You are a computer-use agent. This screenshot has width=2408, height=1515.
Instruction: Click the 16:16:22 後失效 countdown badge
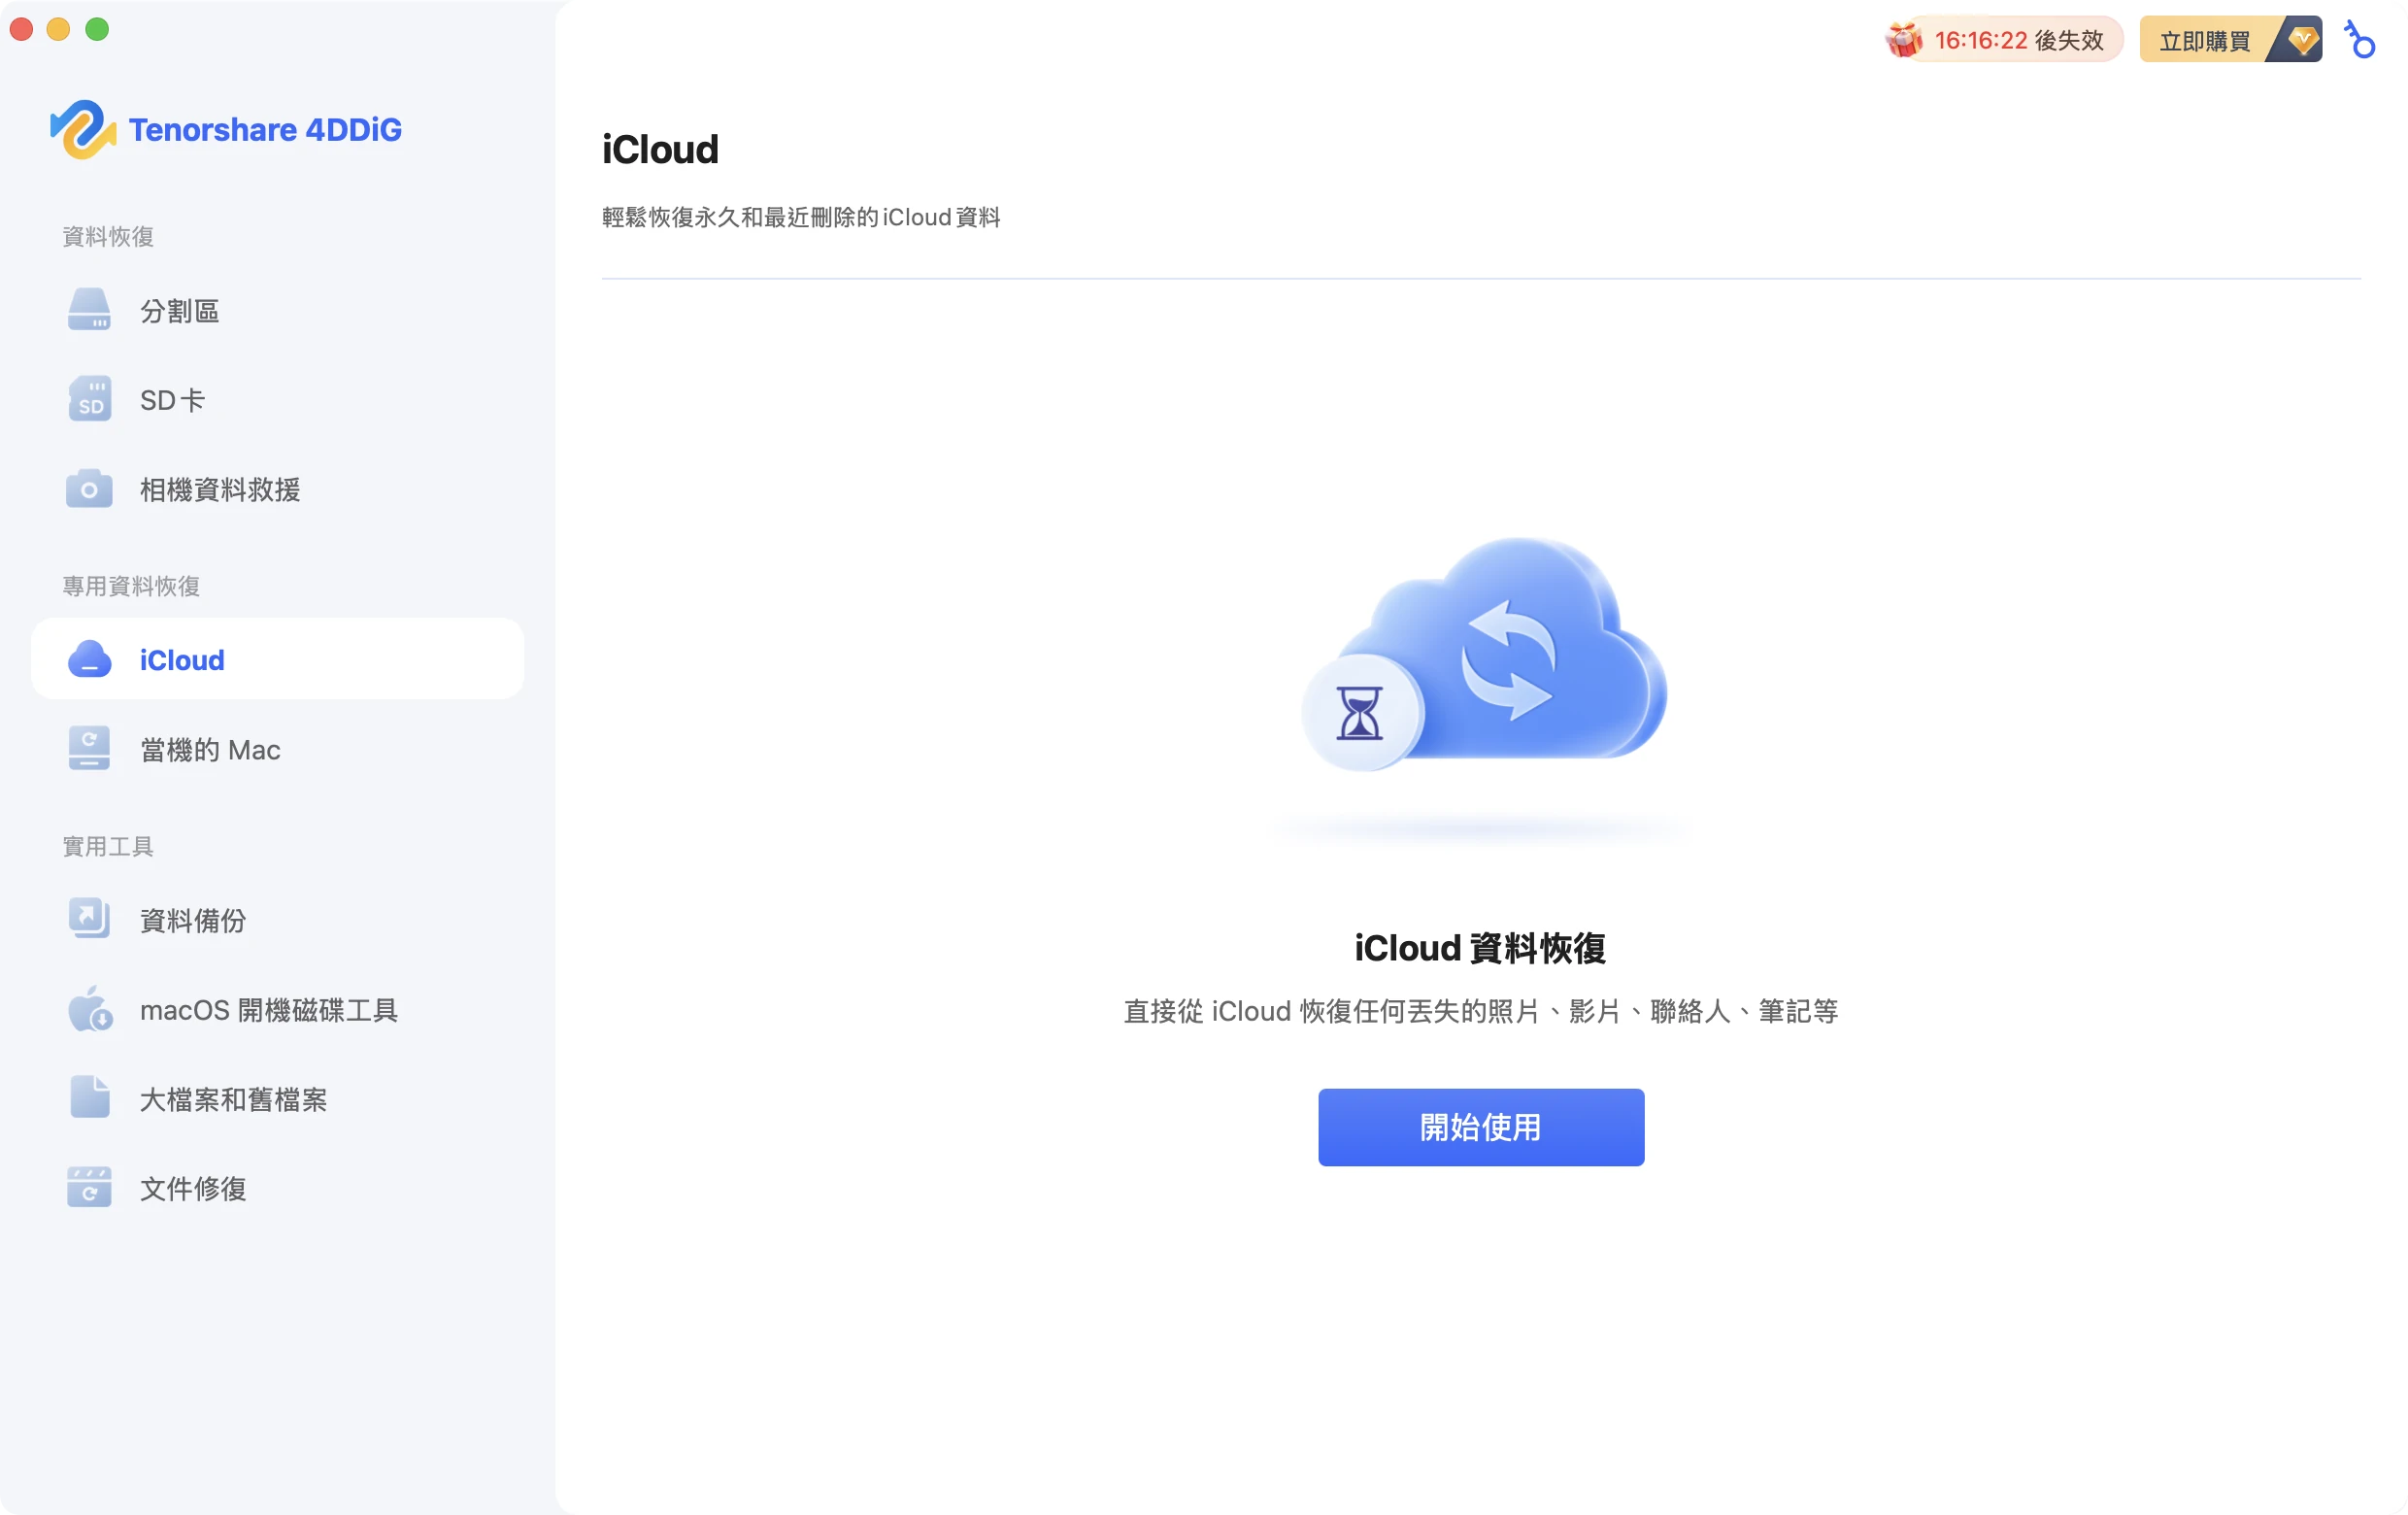(x=2004, y=40)
